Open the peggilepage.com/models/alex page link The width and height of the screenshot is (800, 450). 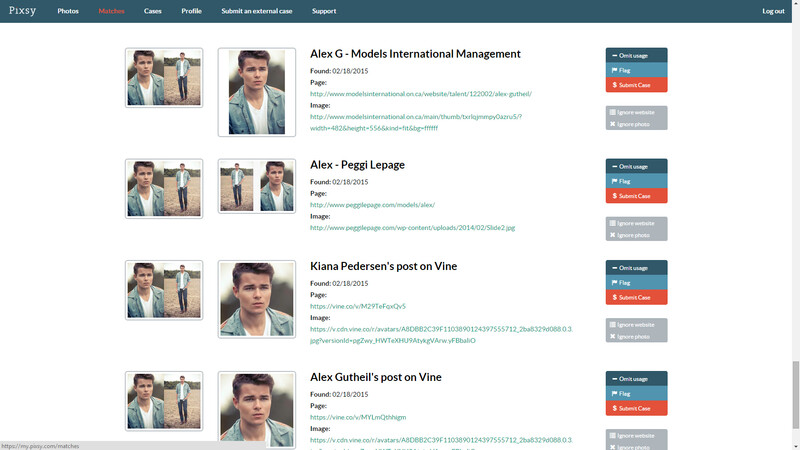372,205
